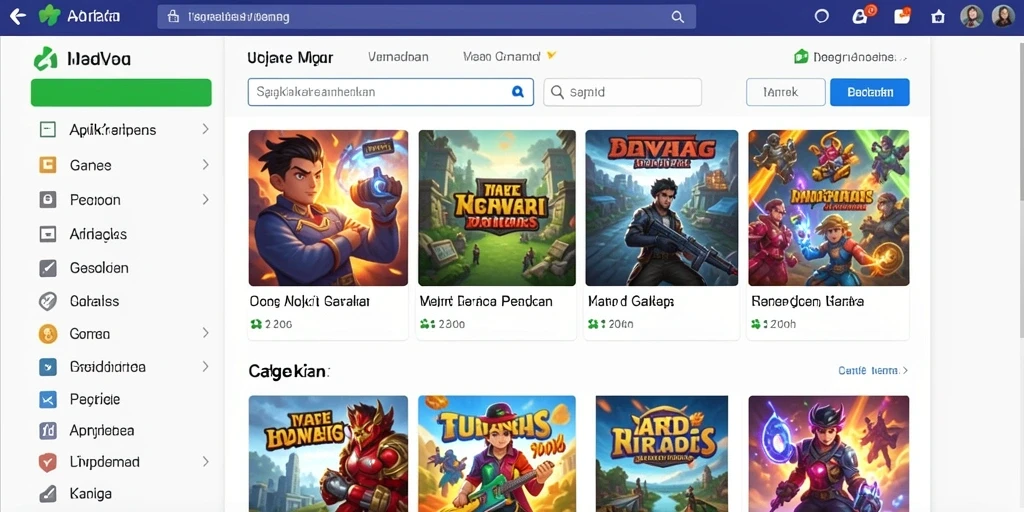The width and height of the screenshot is (1024, 512).
Task: Click the green button in sidebar
Action: point(121,93)
